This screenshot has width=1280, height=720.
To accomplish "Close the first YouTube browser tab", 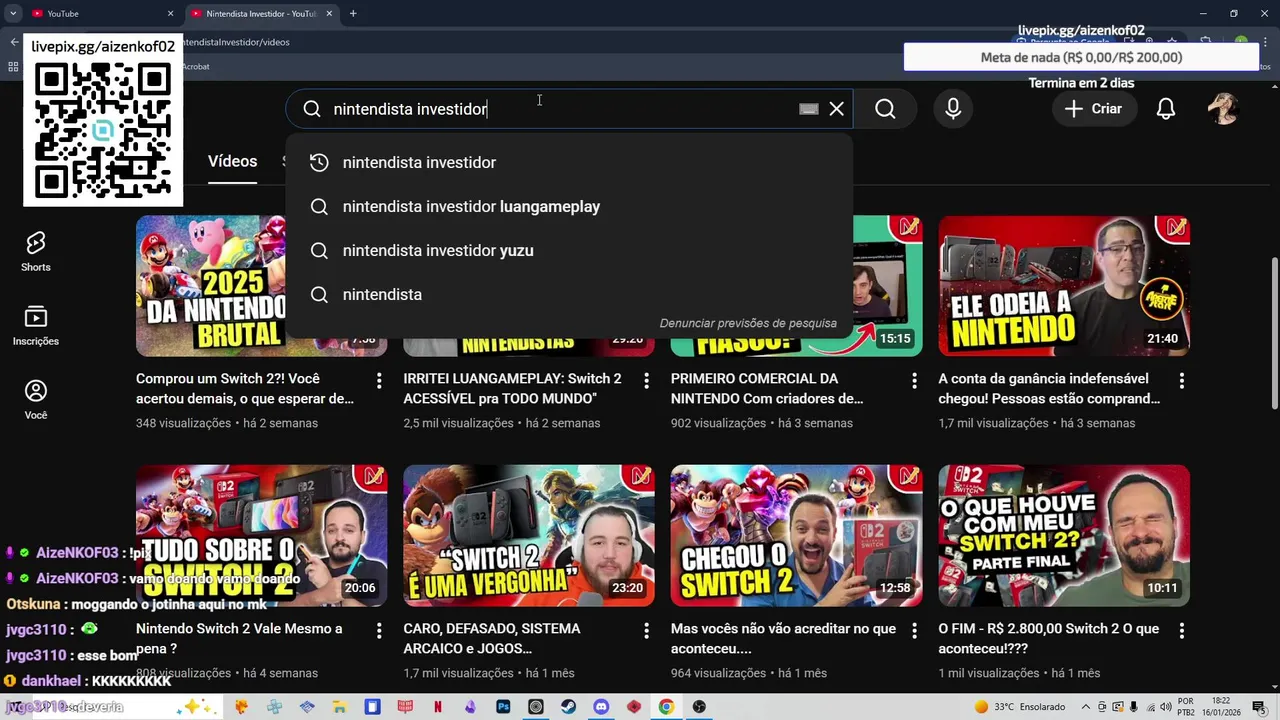I will [170, 13].
